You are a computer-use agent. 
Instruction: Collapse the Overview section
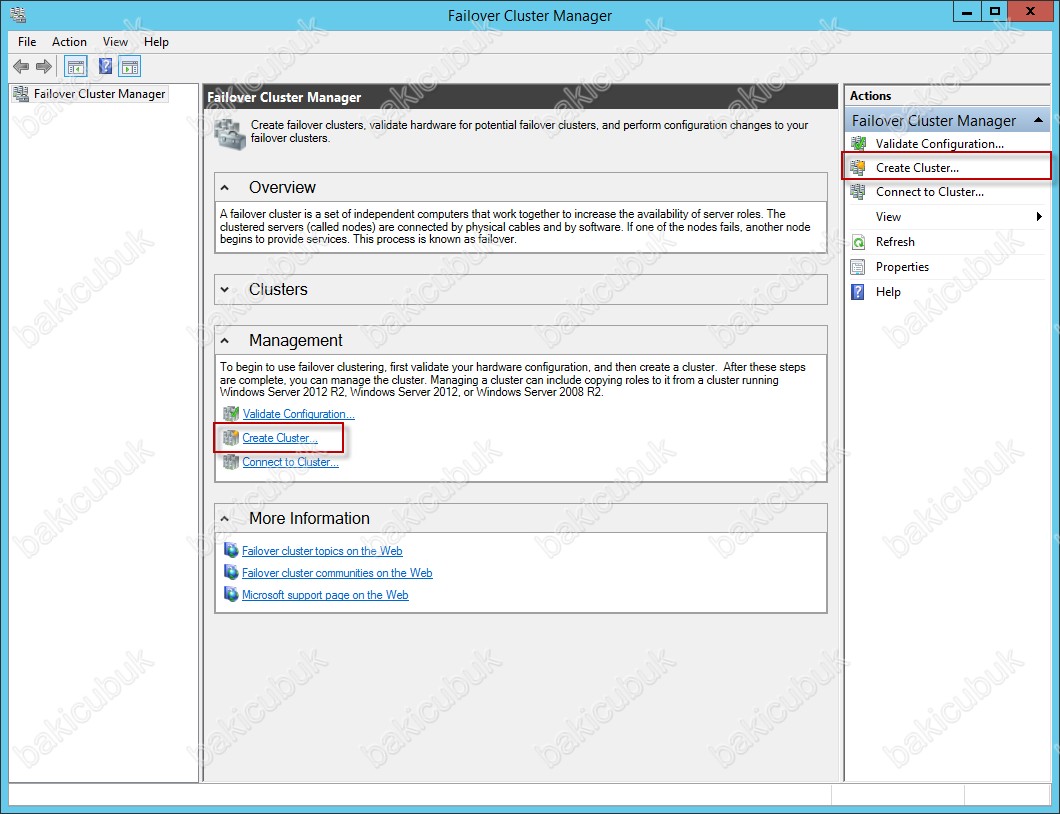[x=225, y=188]
